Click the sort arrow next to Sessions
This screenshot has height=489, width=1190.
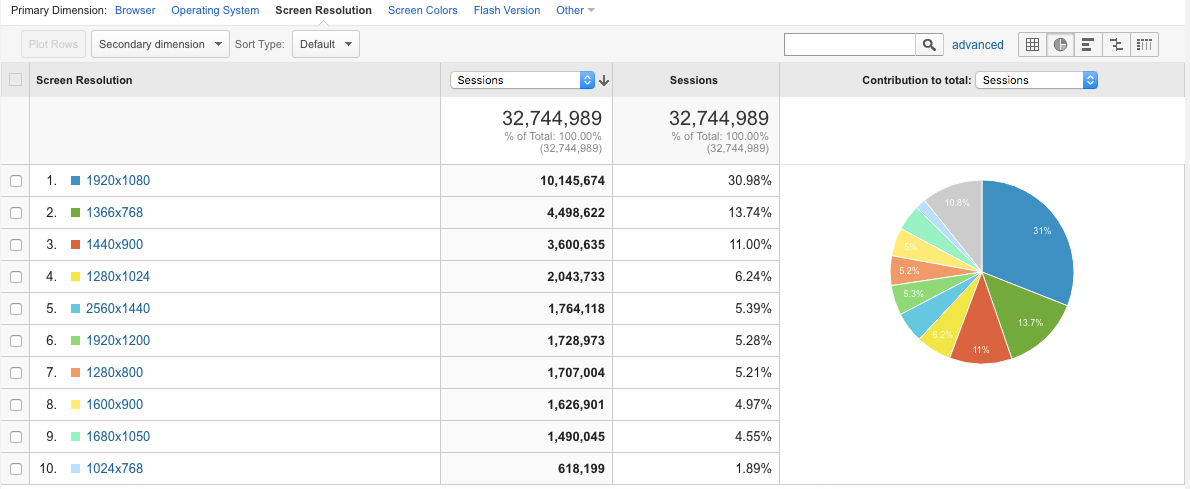point(604,80)
